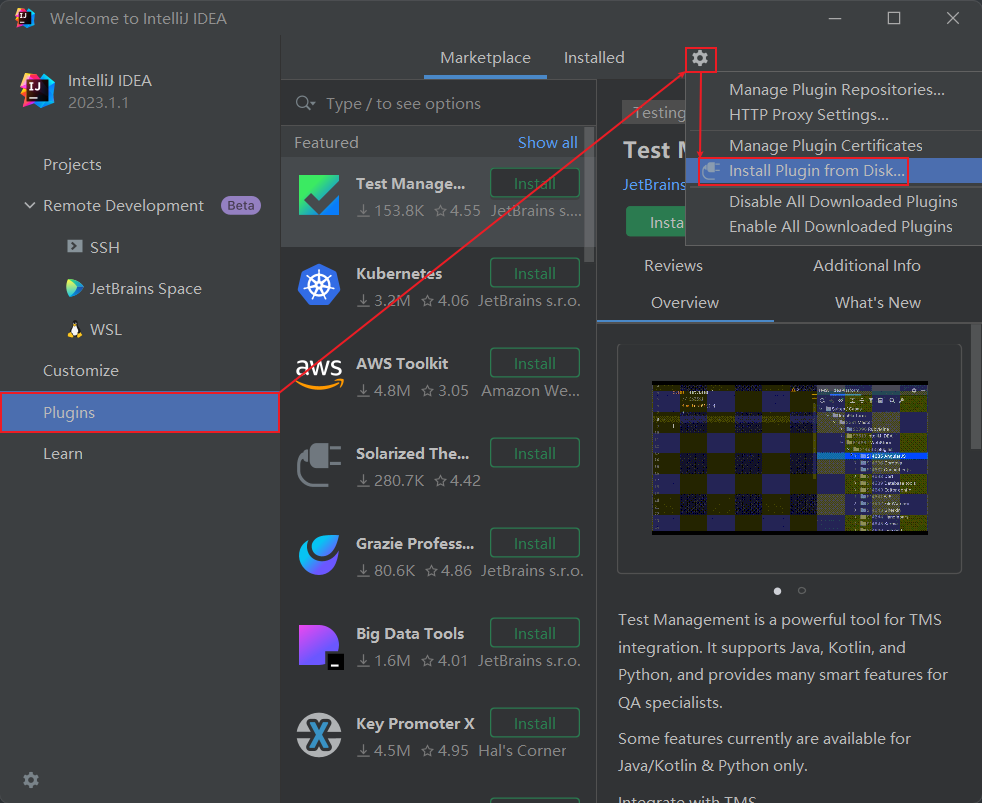This screenshot has width=982, height=803.
Task: Install the Grazie Professional plugin
Action: 535,543
